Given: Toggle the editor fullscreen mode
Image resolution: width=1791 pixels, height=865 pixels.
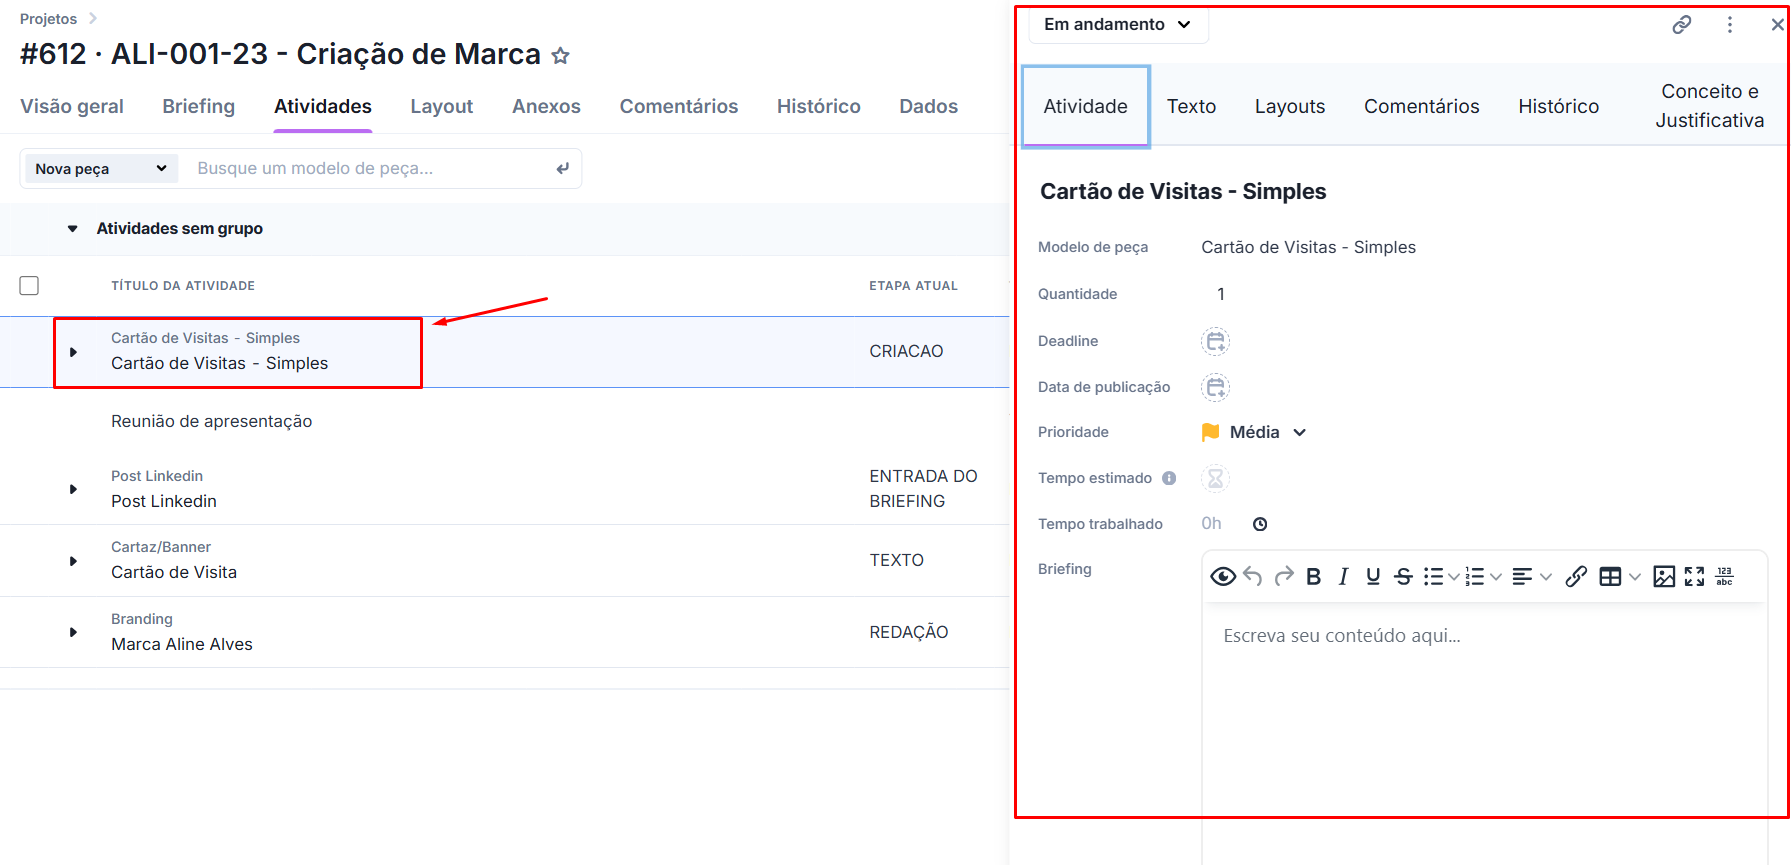Looking at the screenshot, I should [x=1694, y=576].
